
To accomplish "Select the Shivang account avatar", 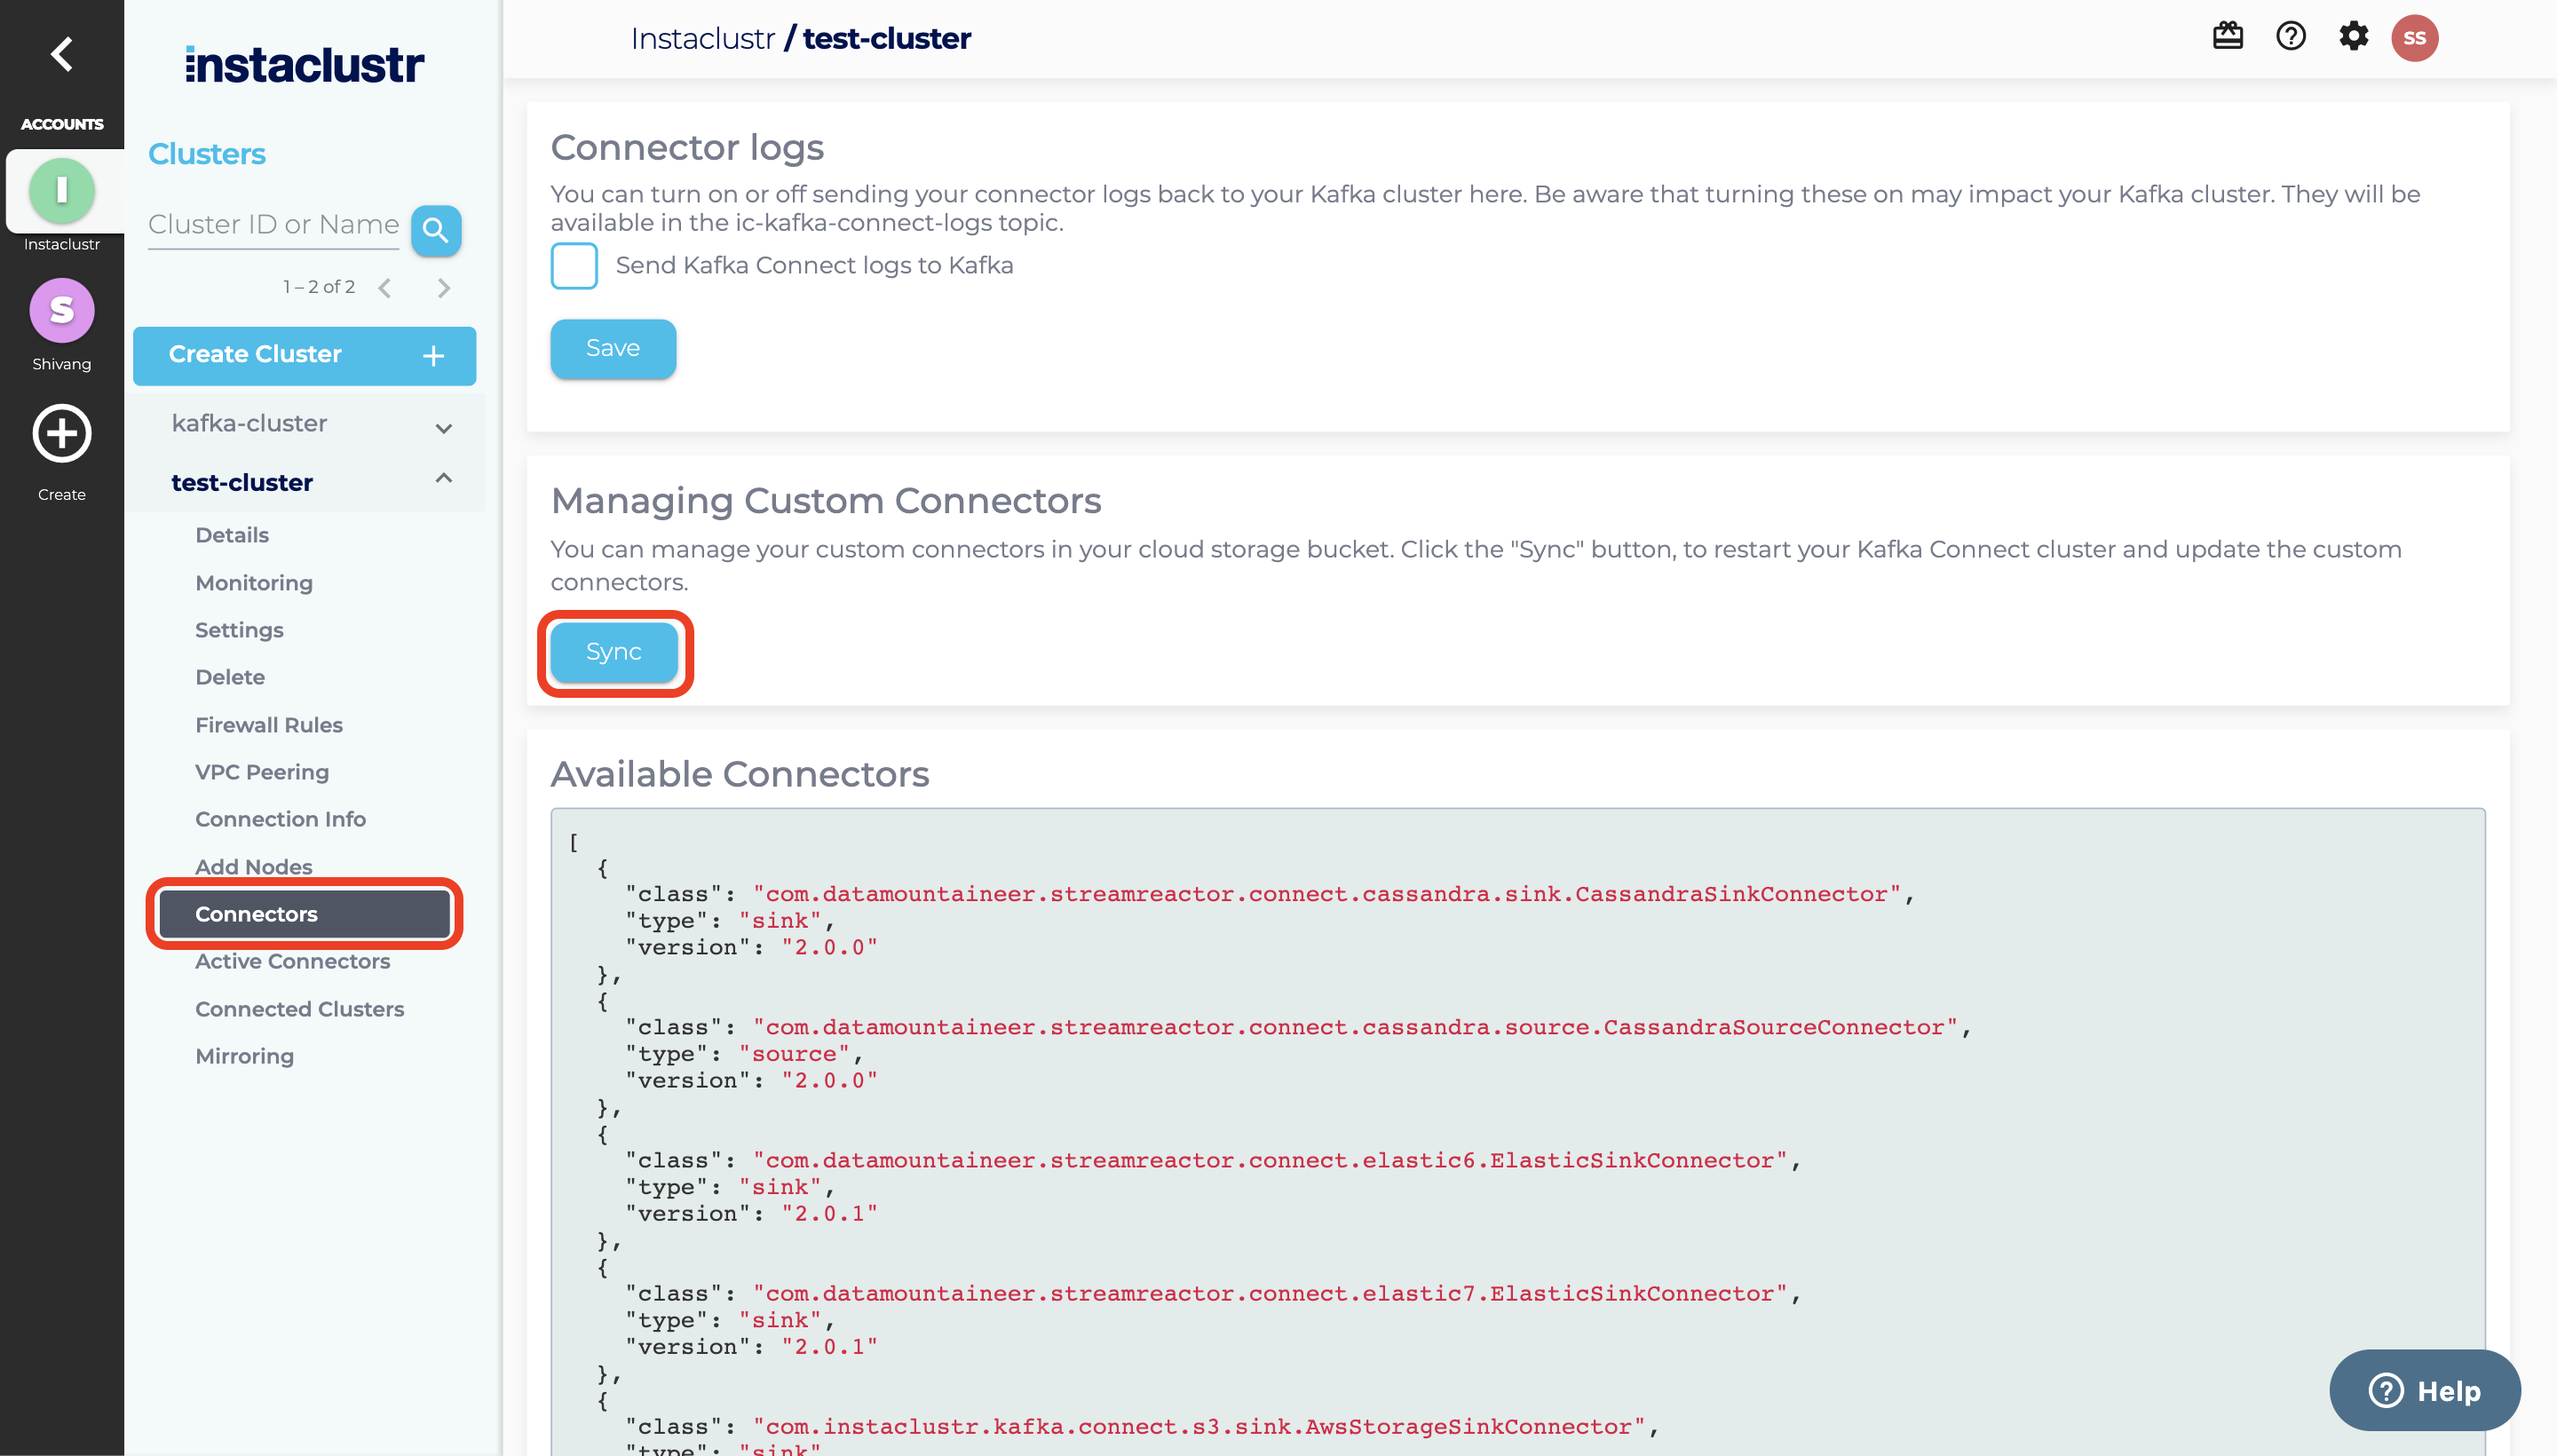I will pyautogui.click(x=62, y=310).
